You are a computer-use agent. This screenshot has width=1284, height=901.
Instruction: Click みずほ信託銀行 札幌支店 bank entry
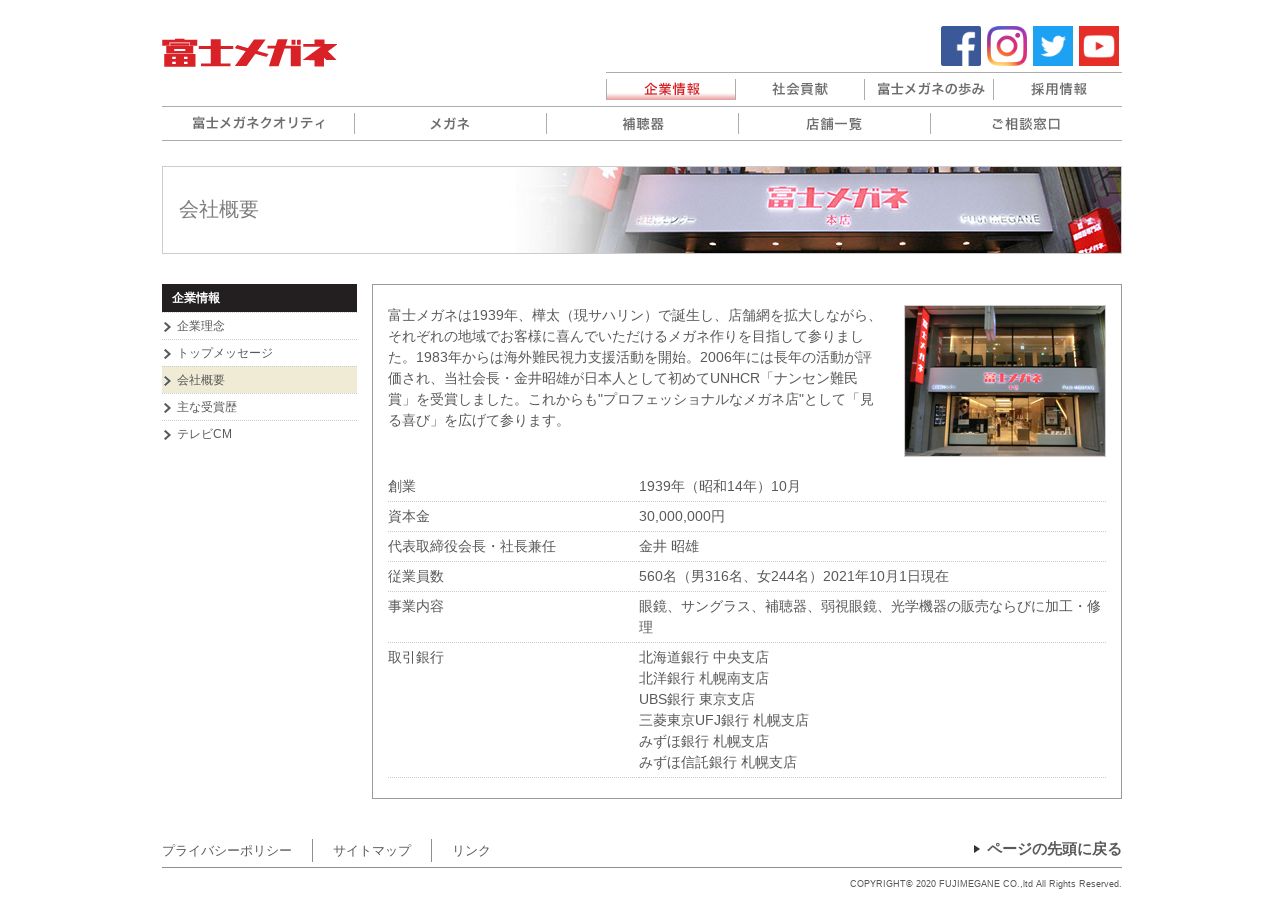(x=718, y=763)
